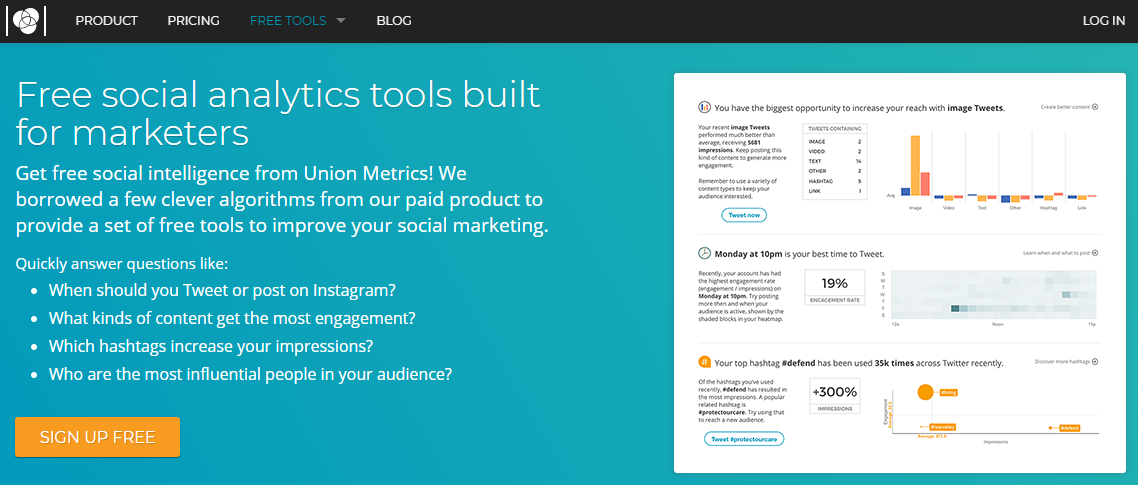Click the #ncevalley label in scatter chart

click(x=943, y=428)
